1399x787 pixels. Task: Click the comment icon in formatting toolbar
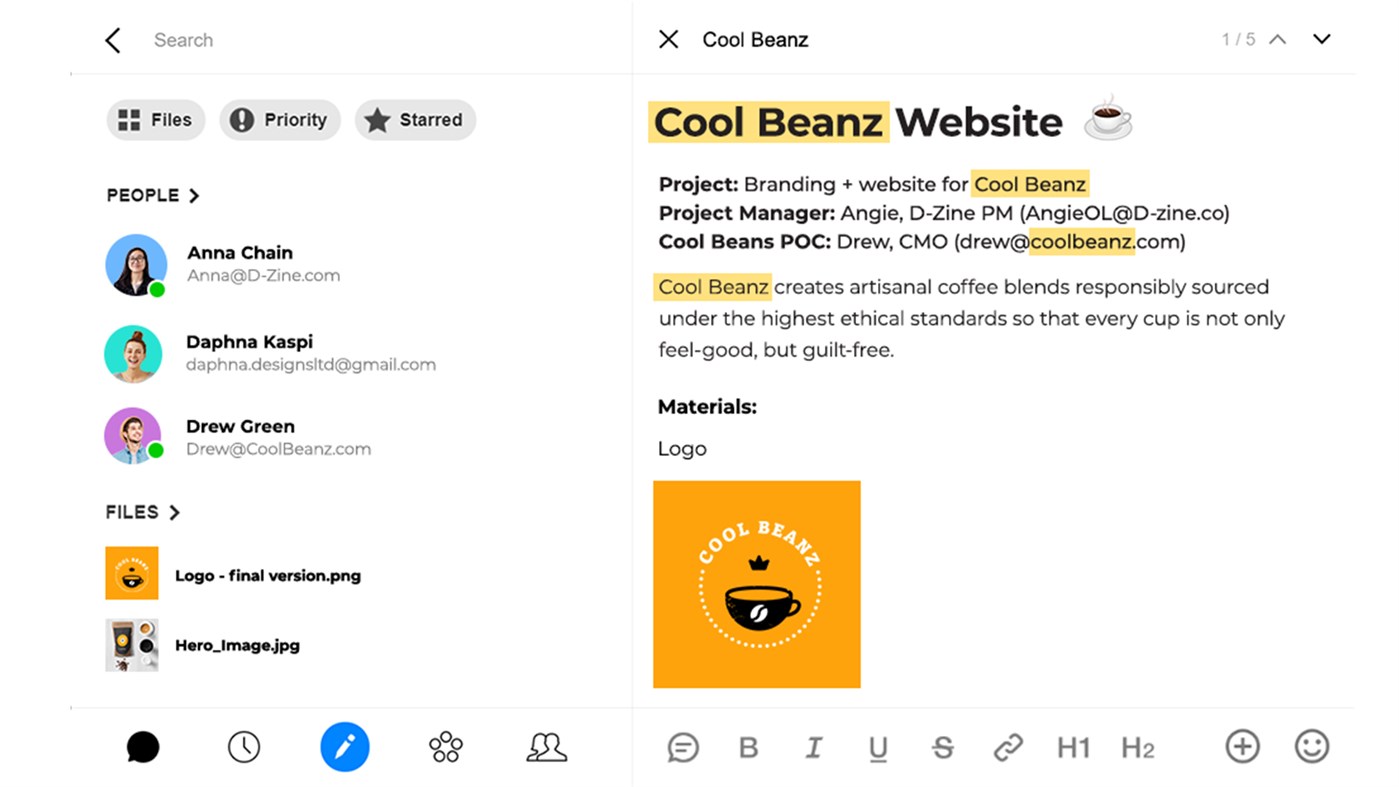coord(683,747)
